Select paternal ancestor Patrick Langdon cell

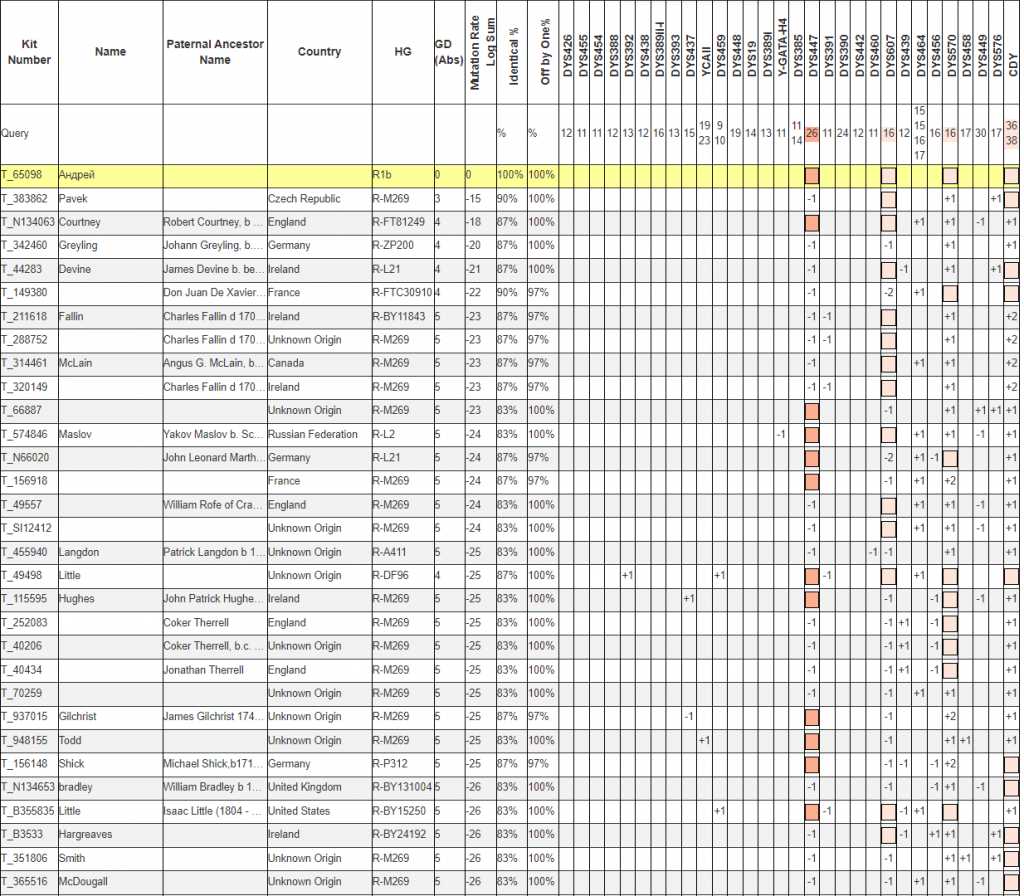pos(213,552)
